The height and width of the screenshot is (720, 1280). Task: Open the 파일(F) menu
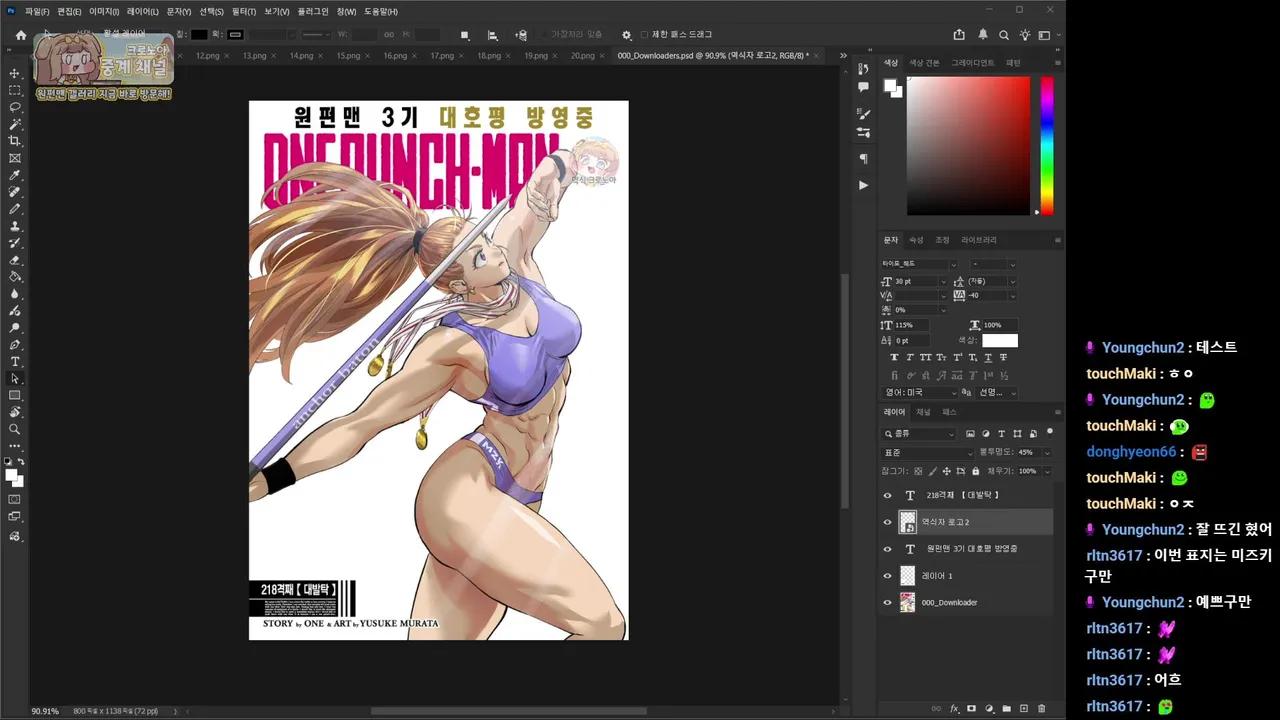coord(37,11)
